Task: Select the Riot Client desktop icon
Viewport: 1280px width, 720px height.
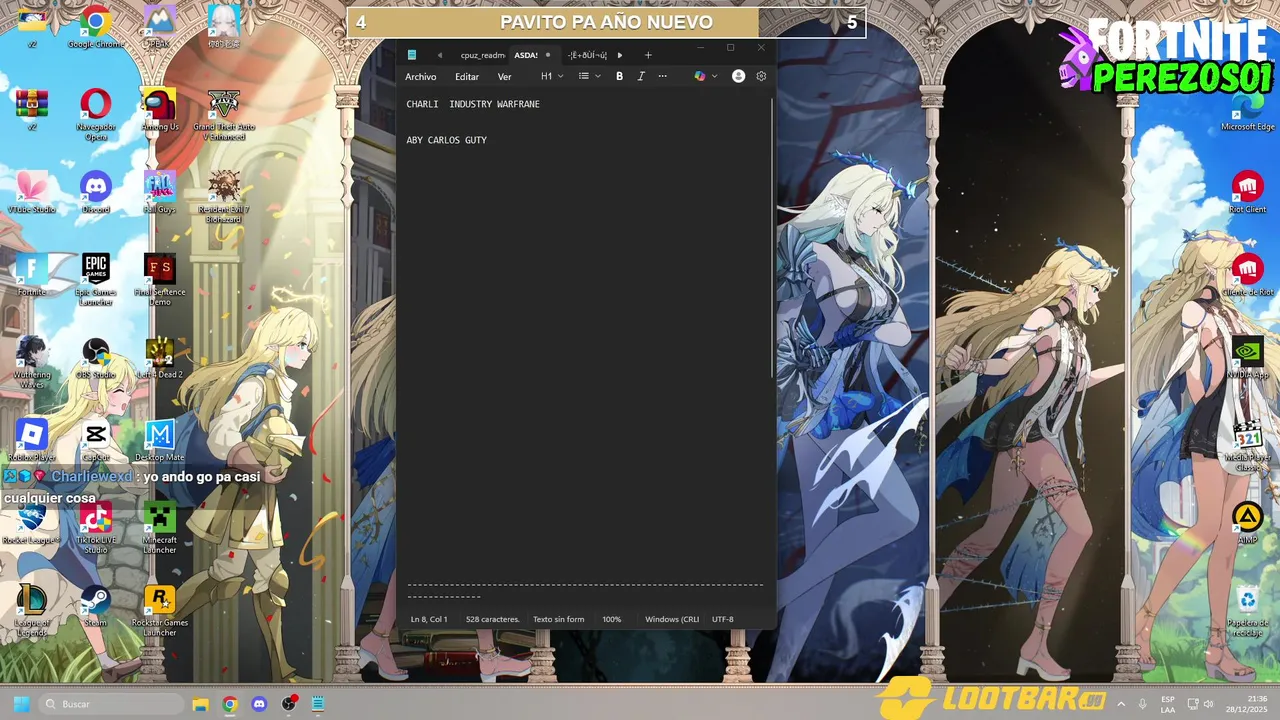Action: pos(1248,192)
